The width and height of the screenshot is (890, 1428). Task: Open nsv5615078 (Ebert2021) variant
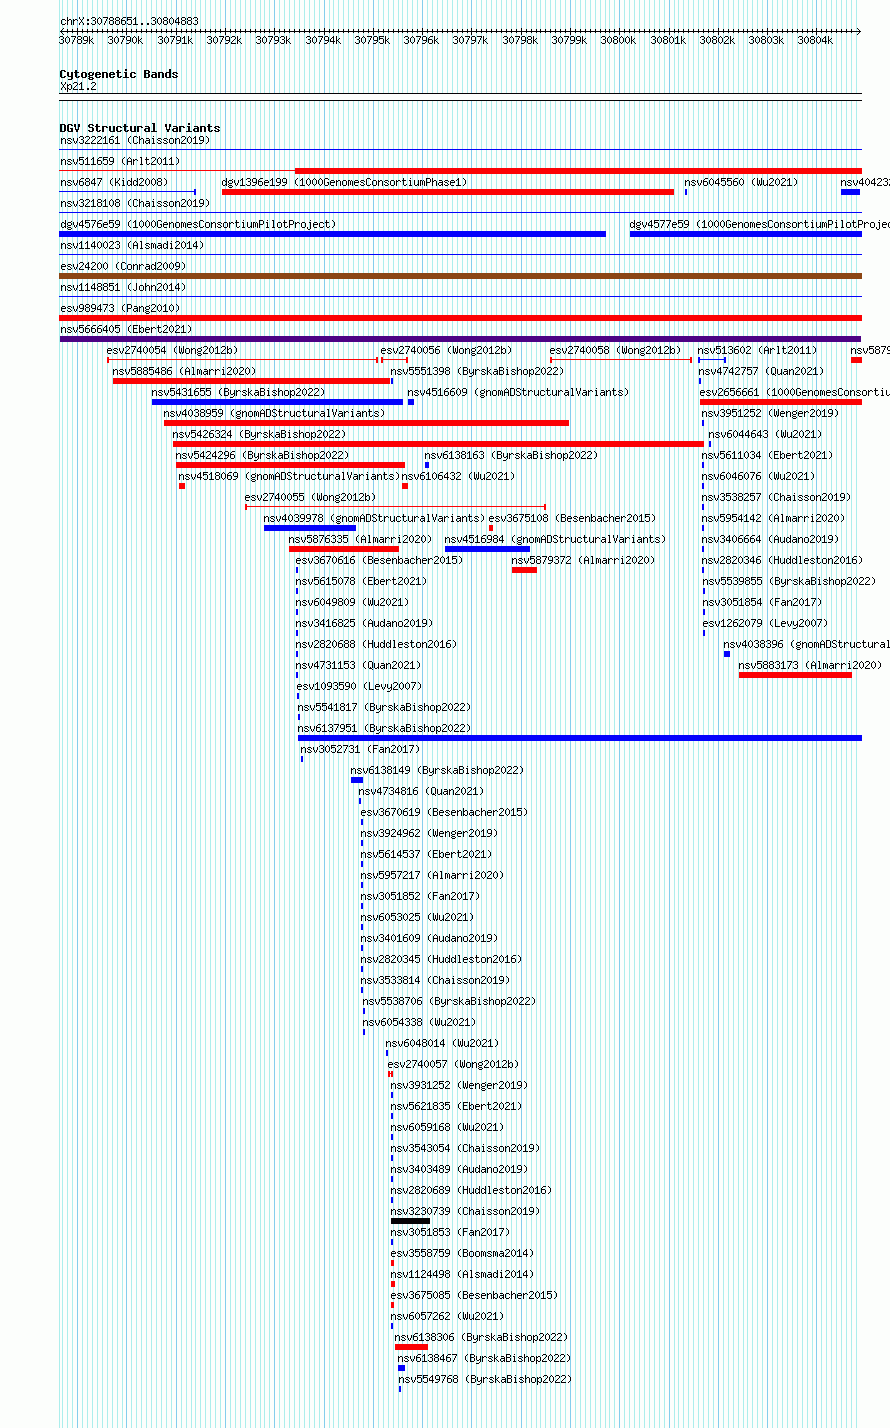361,582
